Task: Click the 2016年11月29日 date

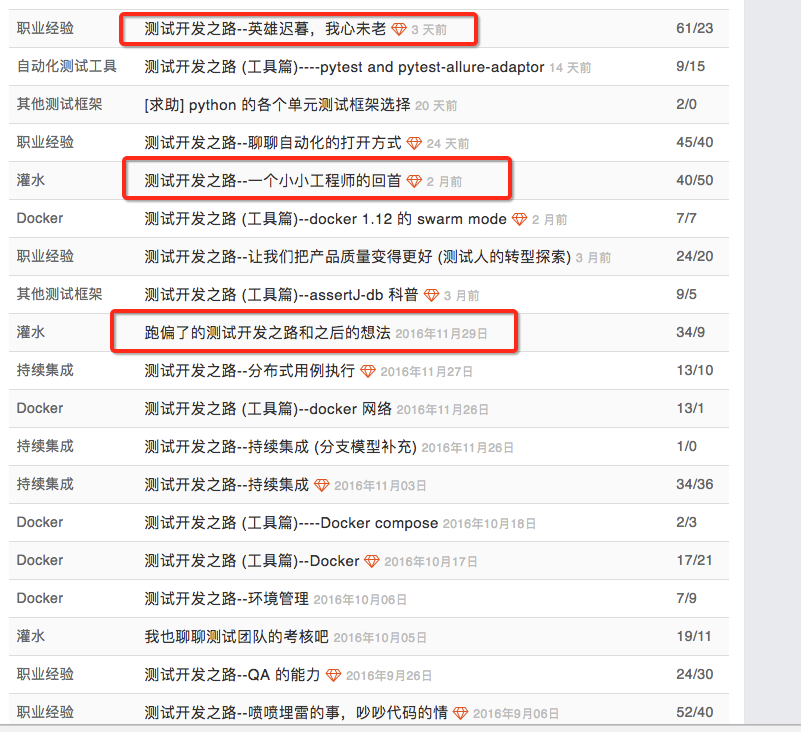Action: tap(441, 334)
